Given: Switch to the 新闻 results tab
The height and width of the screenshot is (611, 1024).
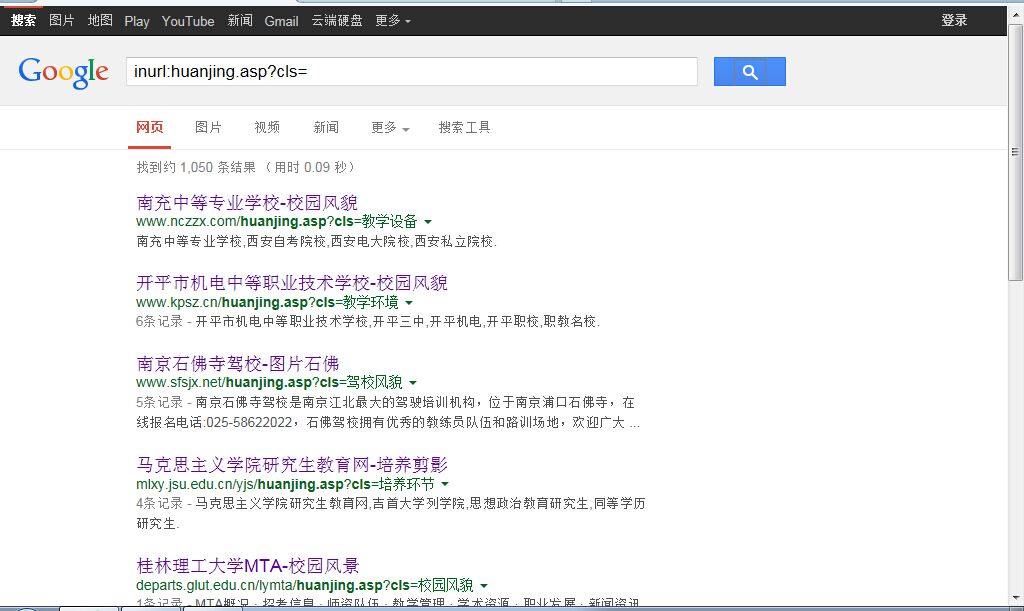Looking at the screenshot, I should [x=326, y=127].
